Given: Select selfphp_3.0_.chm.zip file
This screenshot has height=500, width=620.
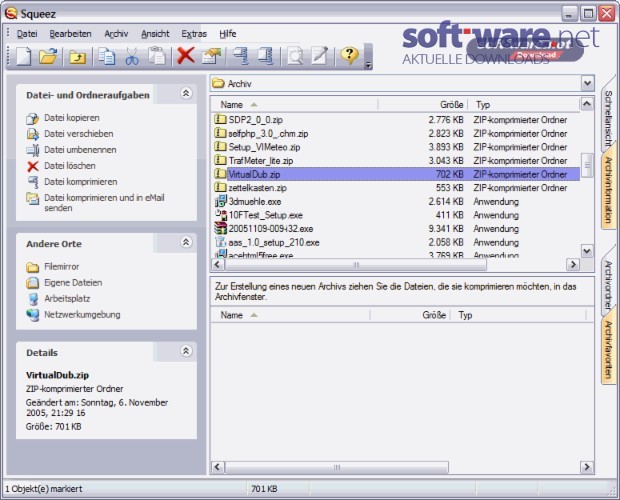Looking at the screenshot, I should tap(268, 134).
